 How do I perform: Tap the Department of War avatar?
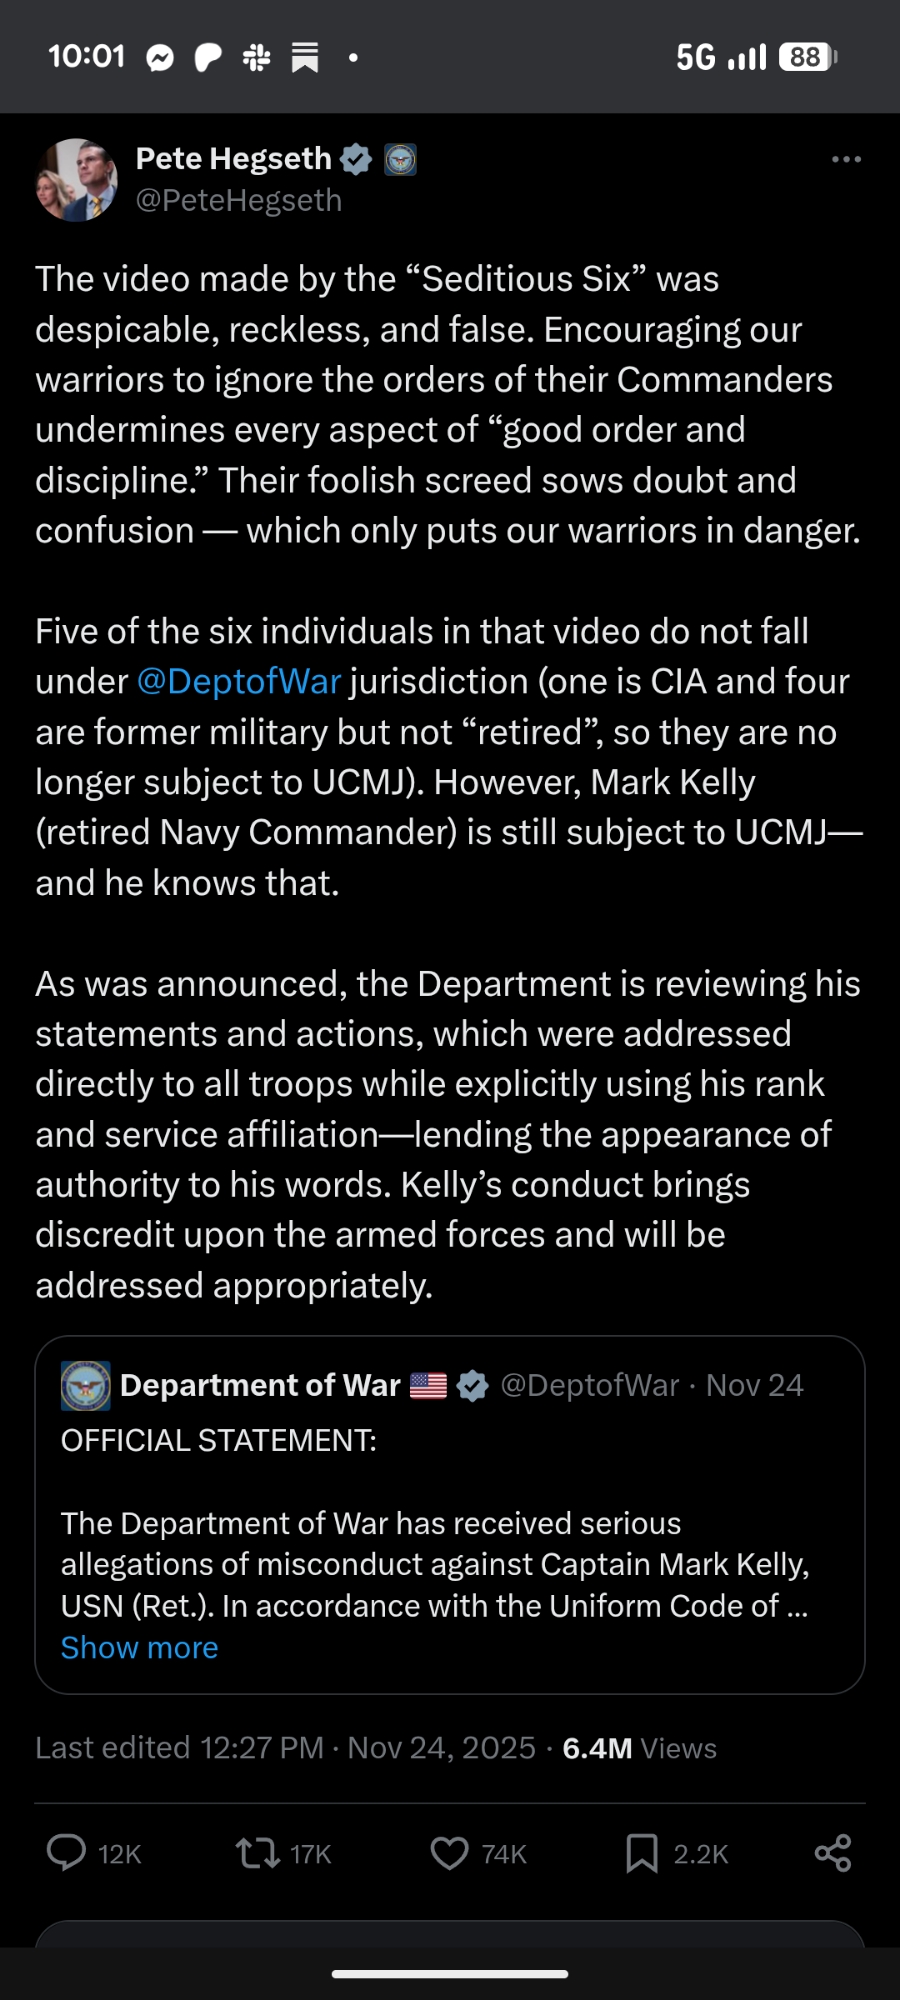click(x=86, y=1386)
